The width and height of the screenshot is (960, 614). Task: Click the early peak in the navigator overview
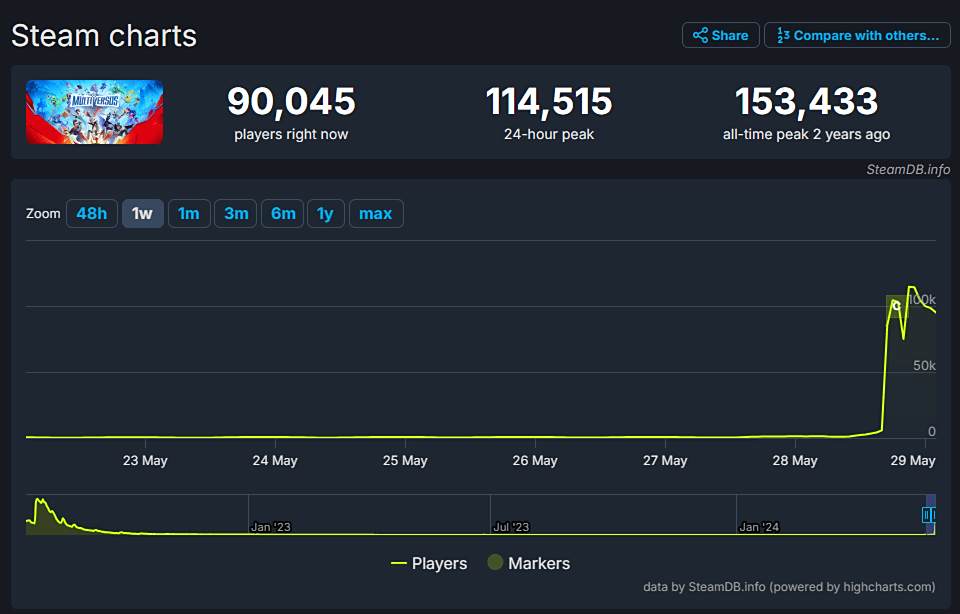40,503
